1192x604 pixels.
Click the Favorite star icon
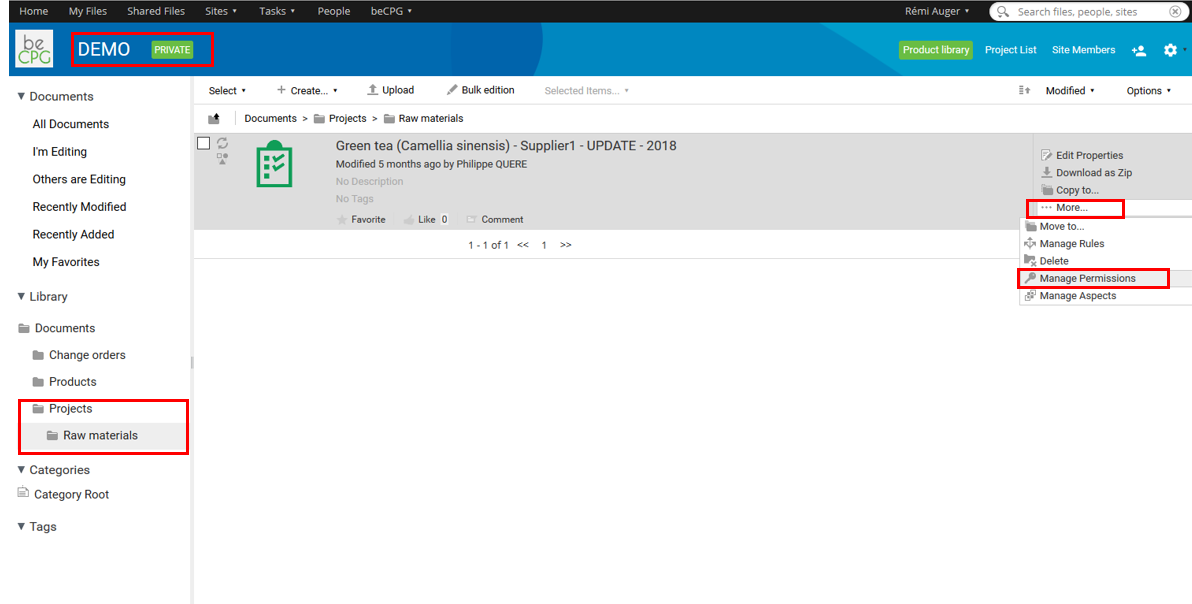coord(342,220)
